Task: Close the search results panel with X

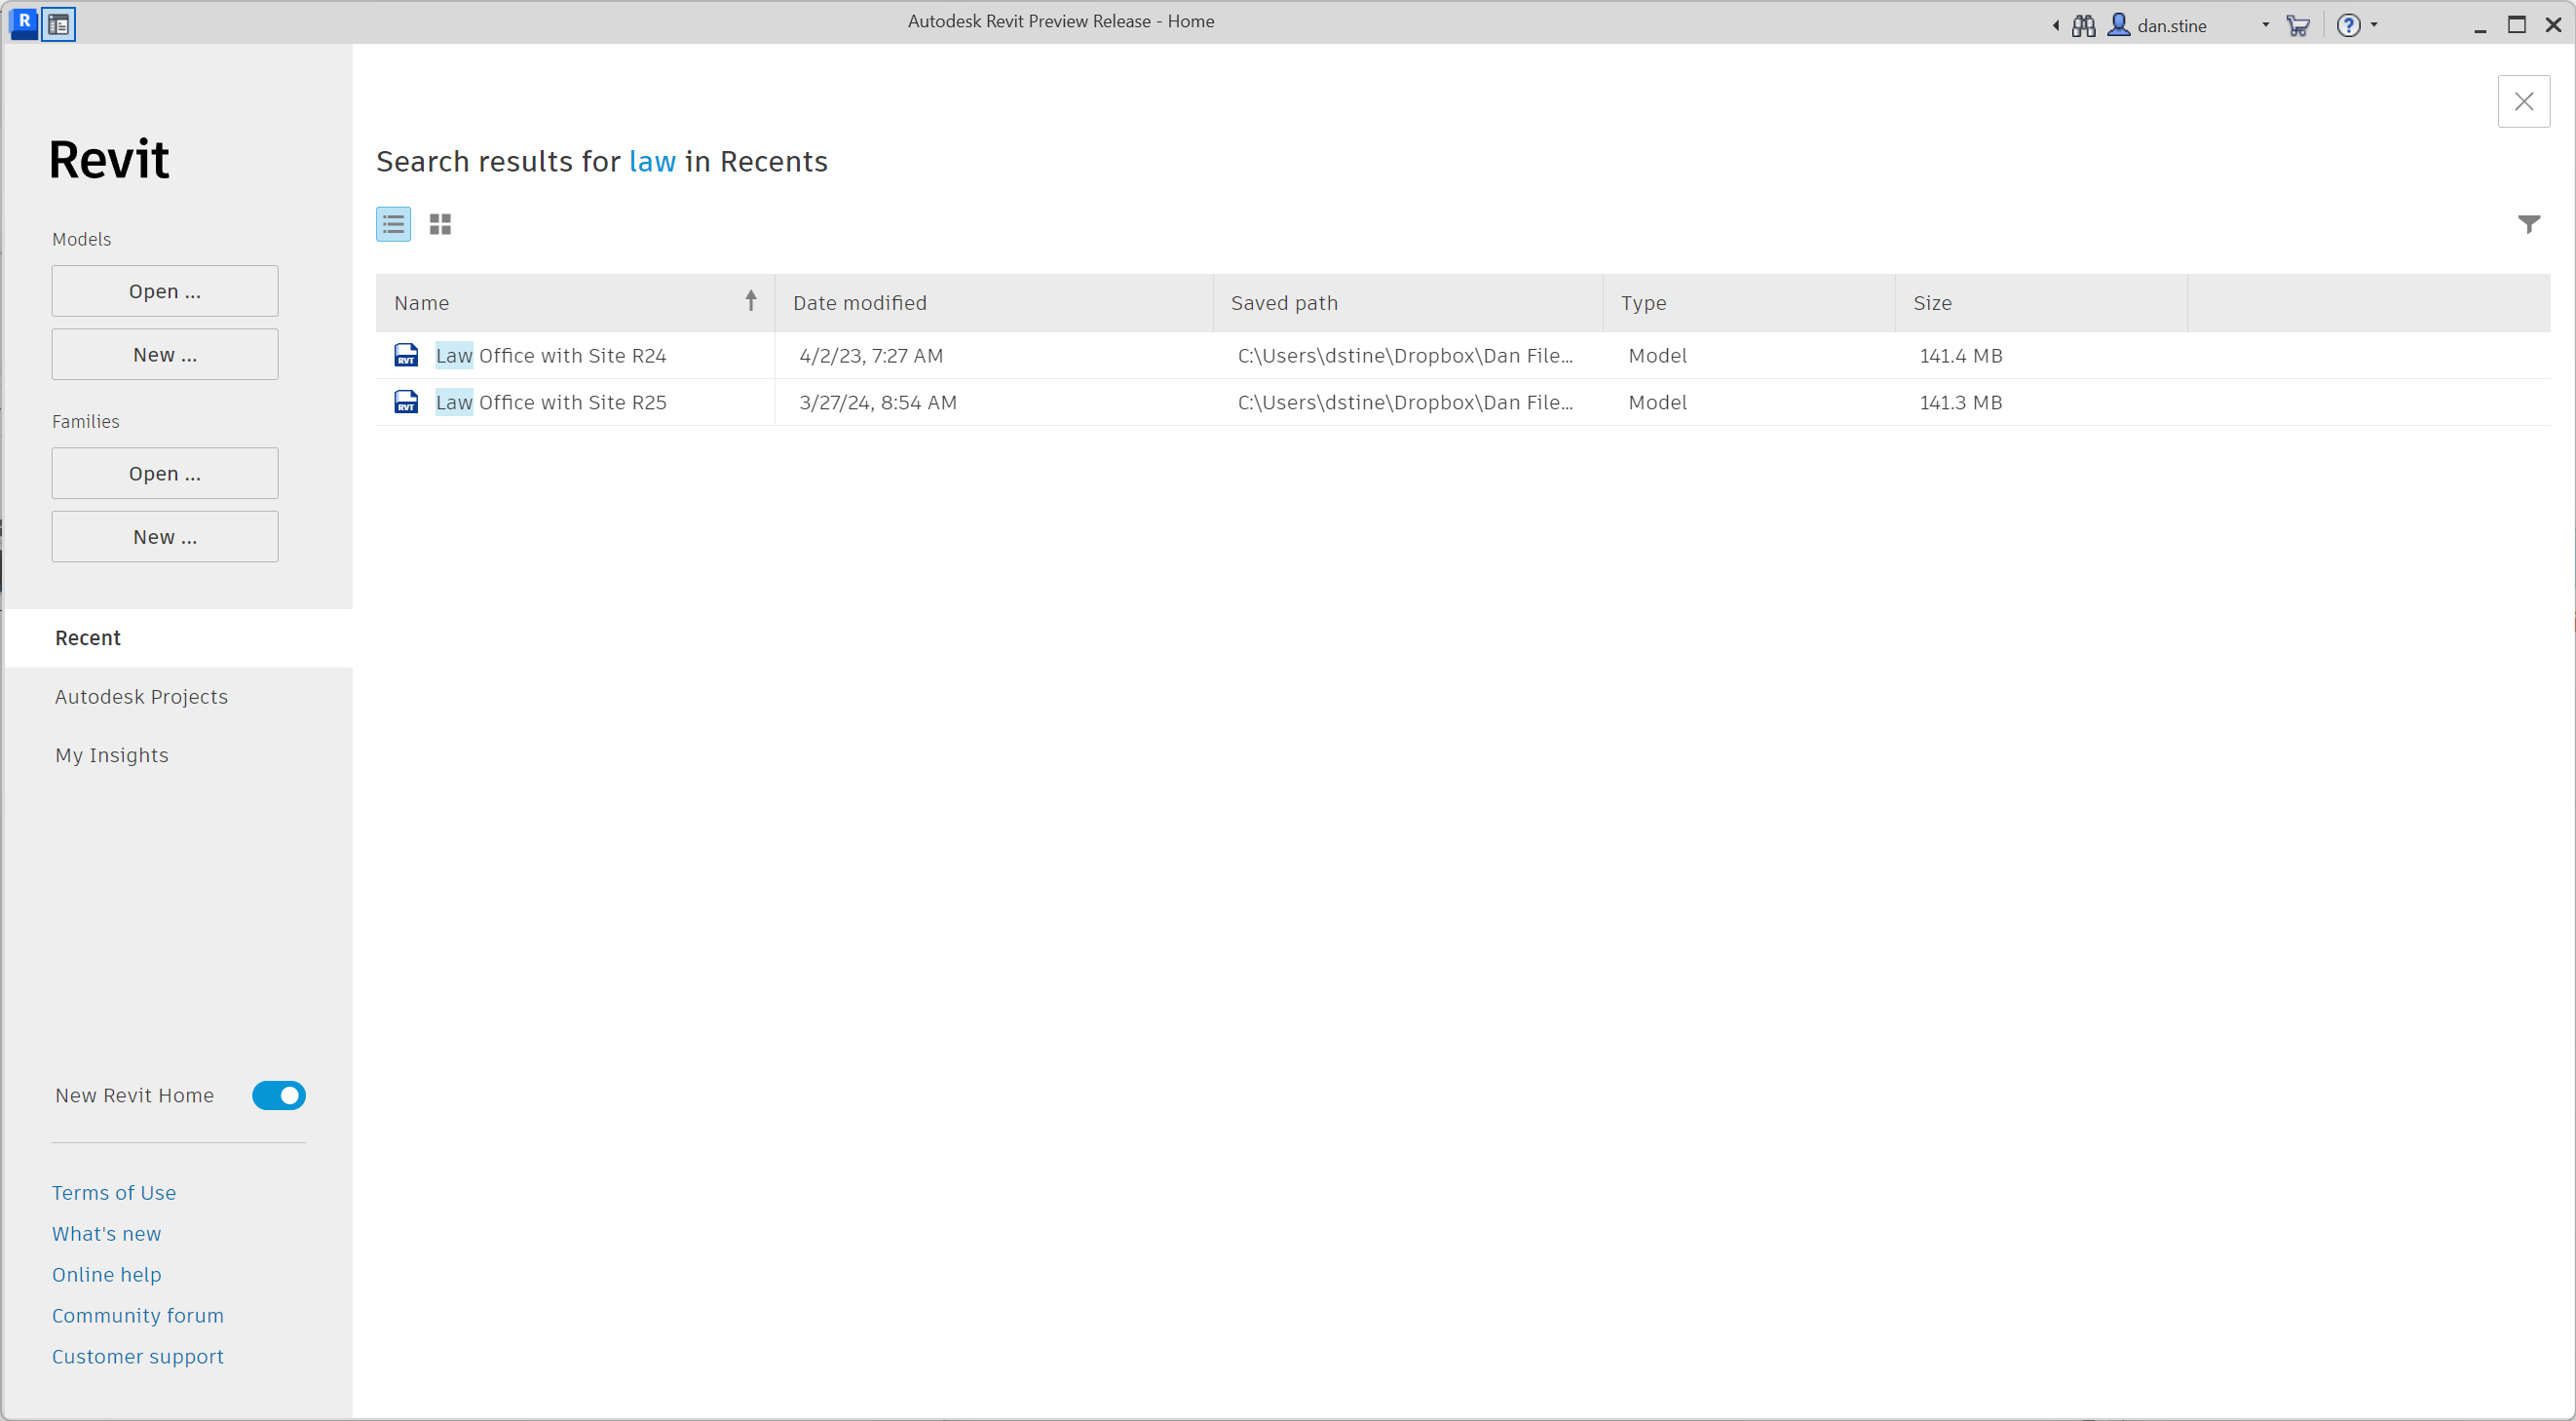Action: (x=2523, y=101)
